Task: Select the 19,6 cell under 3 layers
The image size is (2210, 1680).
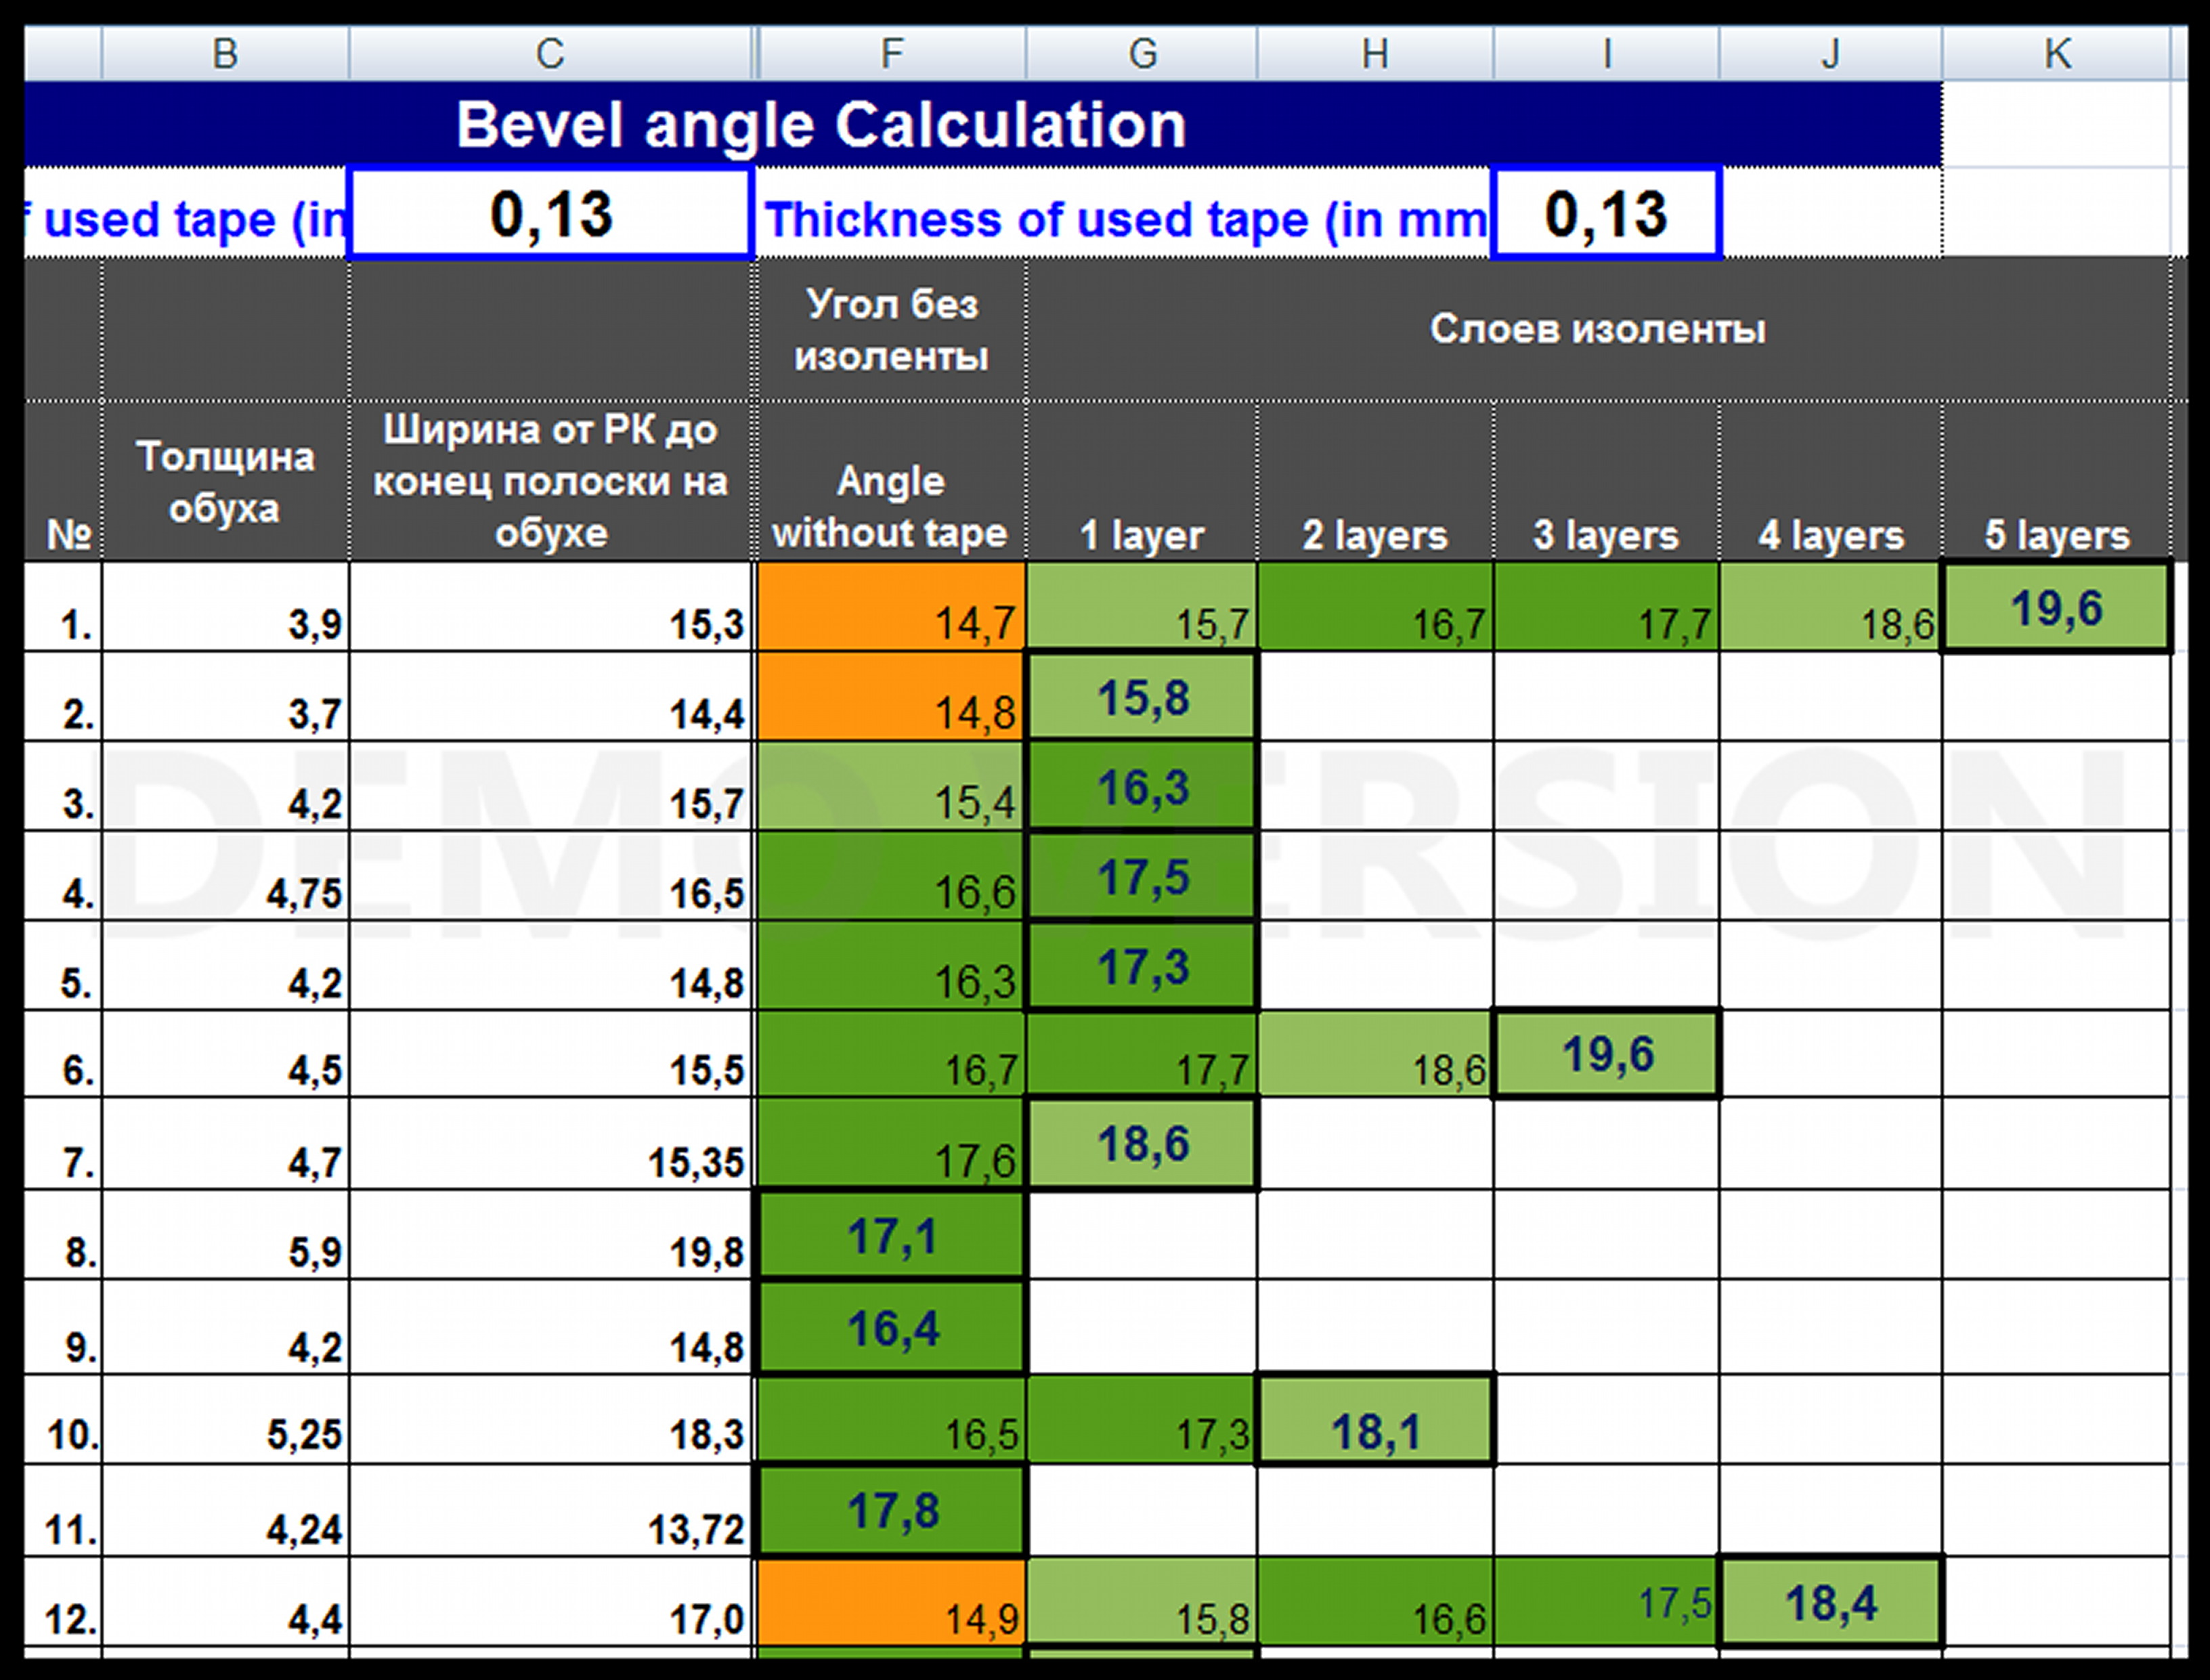Action: click(1607, 1054)
